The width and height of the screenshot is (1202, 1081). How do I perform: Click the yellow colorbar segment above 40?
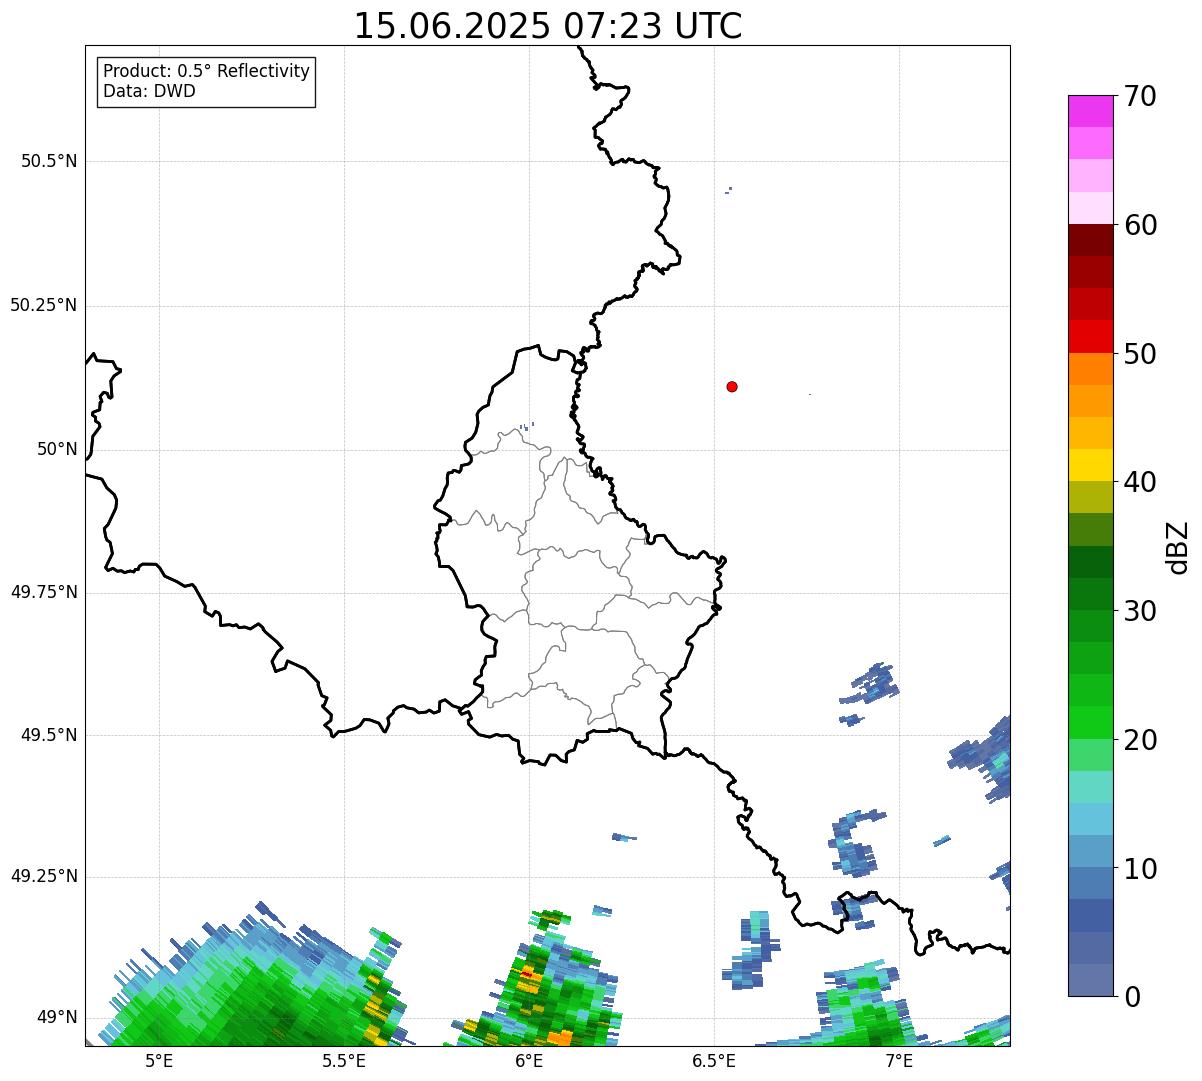click(1090, 465)
